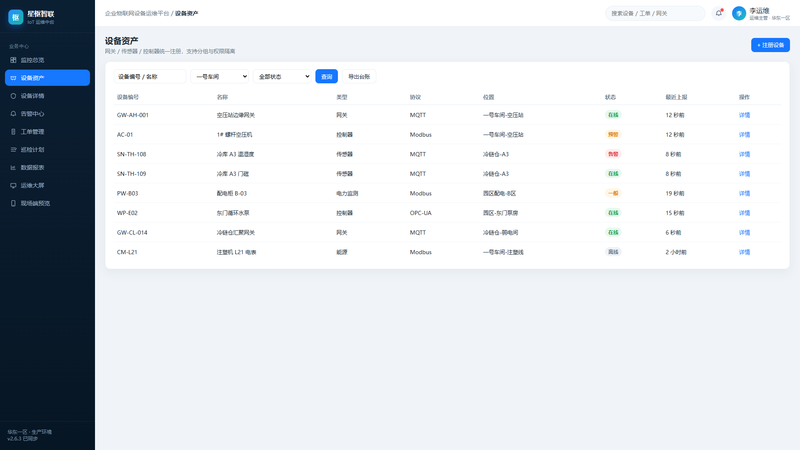Click the 状态 column header

[610, 97]
